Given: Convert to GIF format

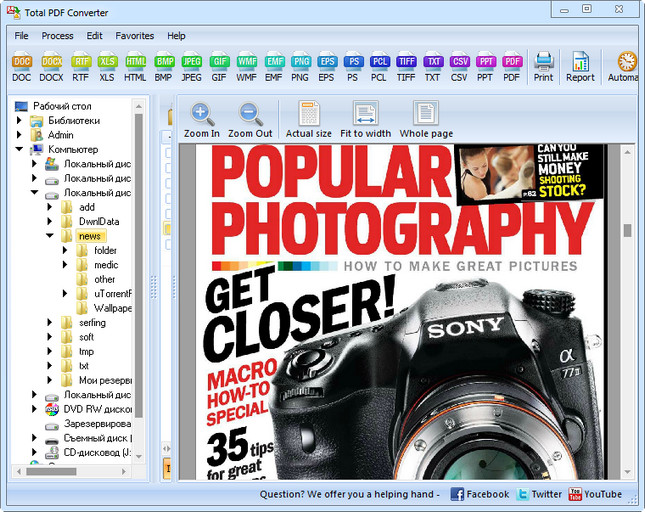Looking at the screenshot, I should coord(219,68).
